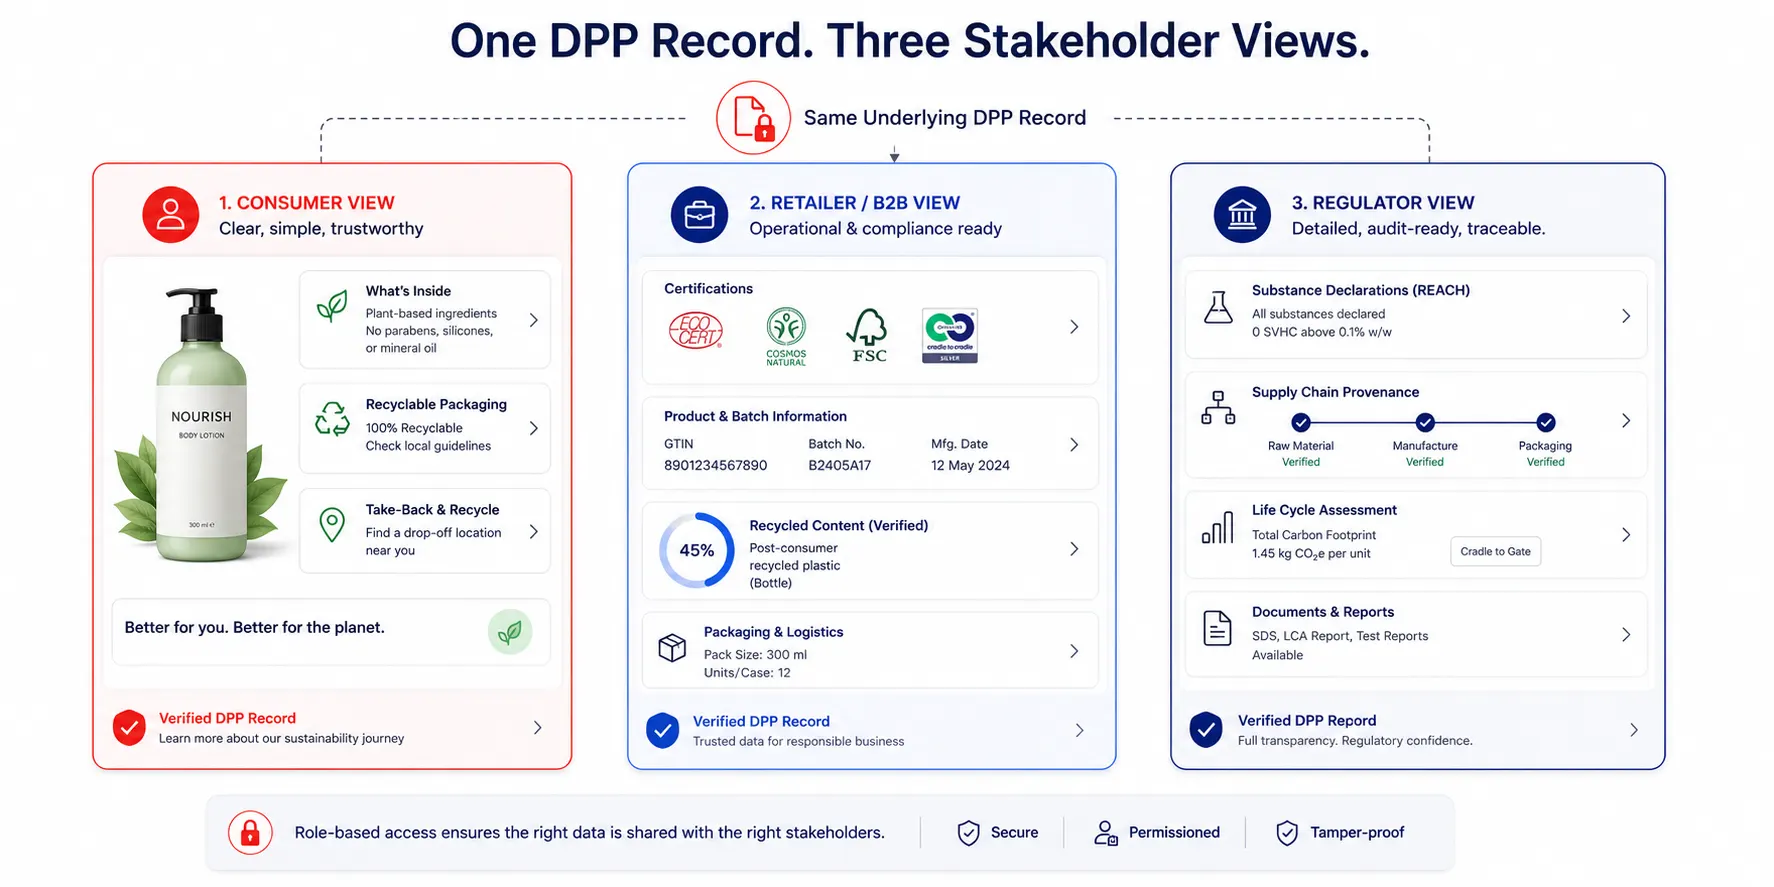Click the red lock icon in footer

[x=250, y=832]
